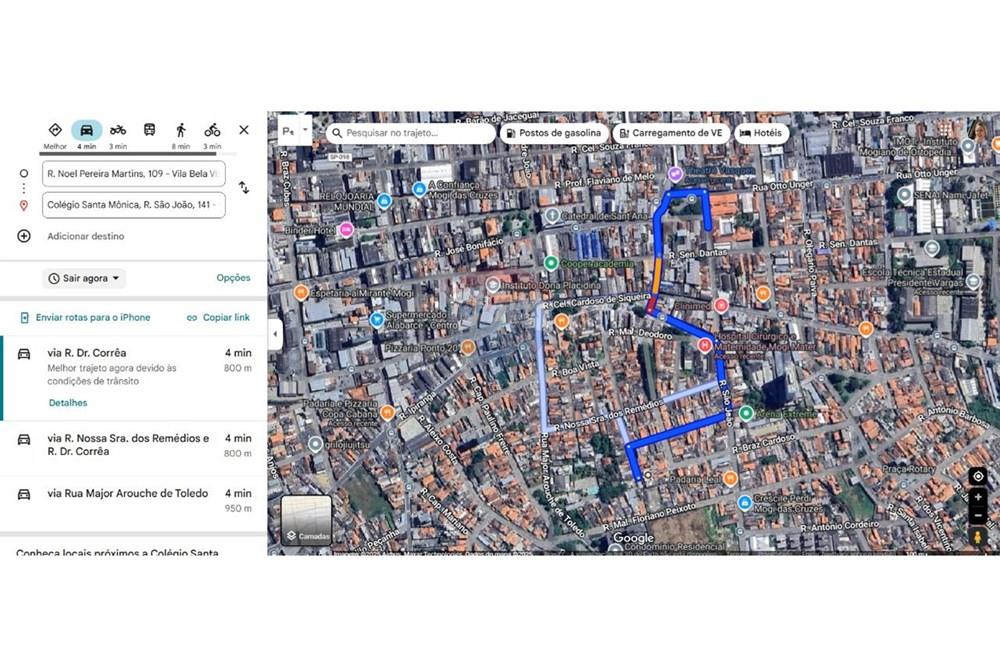Screen dimensions: 1000x667
Task: Select the 'Postos de gasolina' filter chip
Action: (x=554, y=133)
